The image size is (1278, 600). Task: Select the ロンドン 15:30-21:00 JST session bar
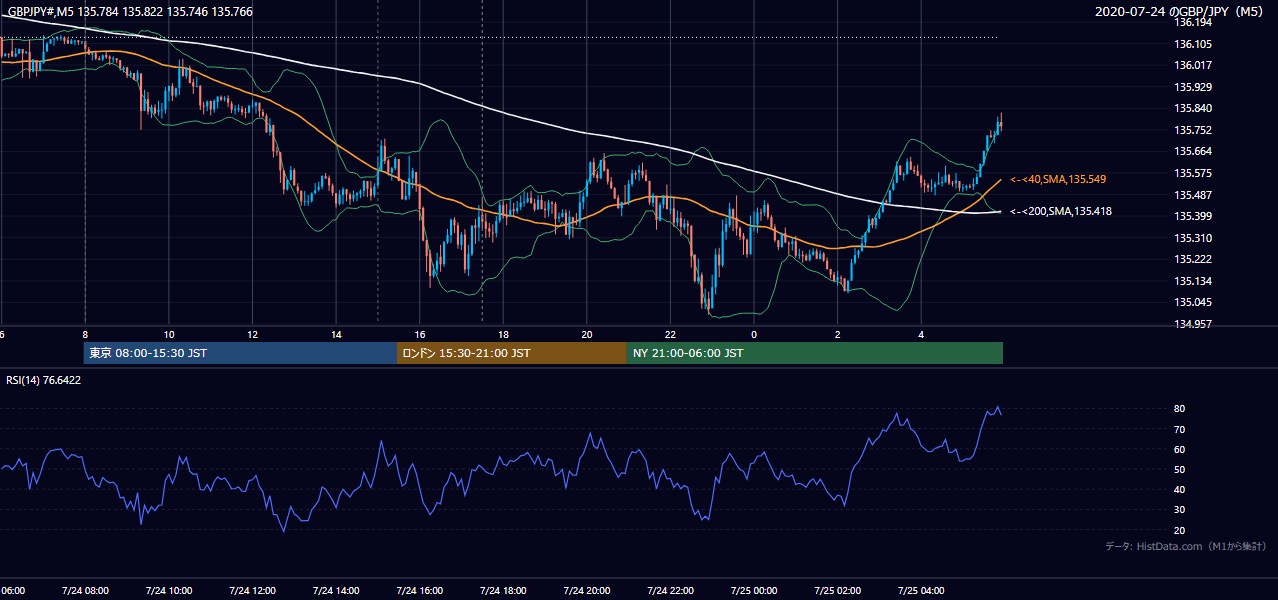click(512, 353)
